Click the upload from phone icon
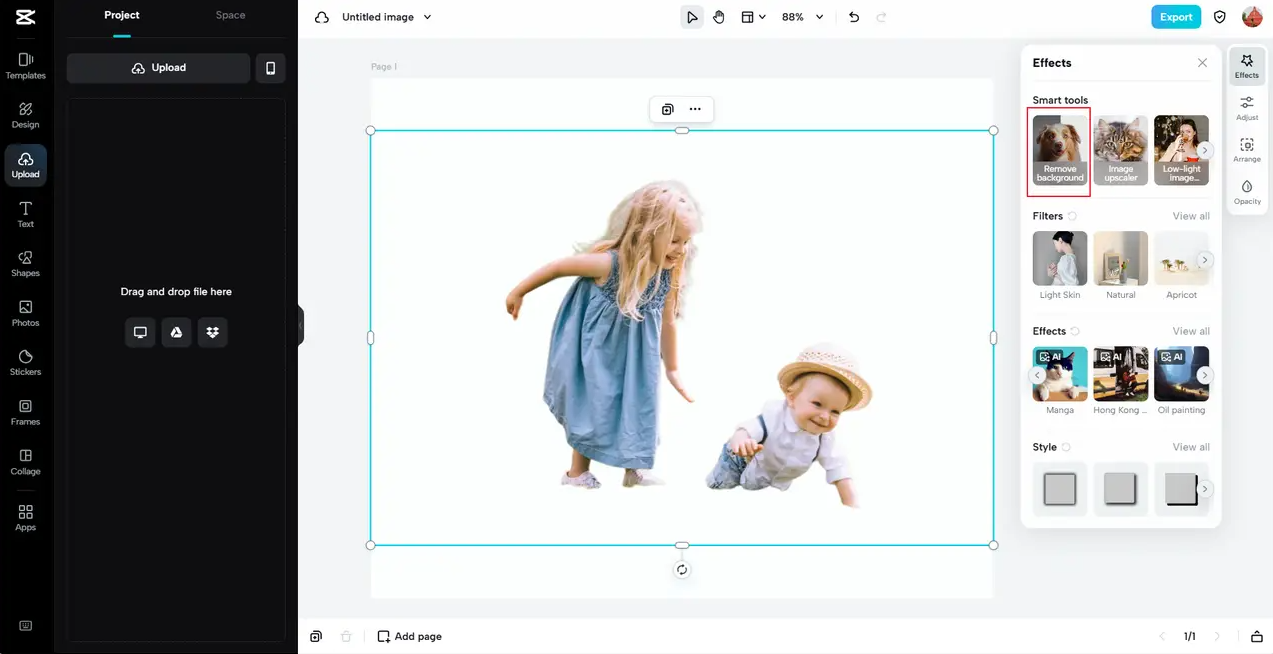 pos(270,68)
